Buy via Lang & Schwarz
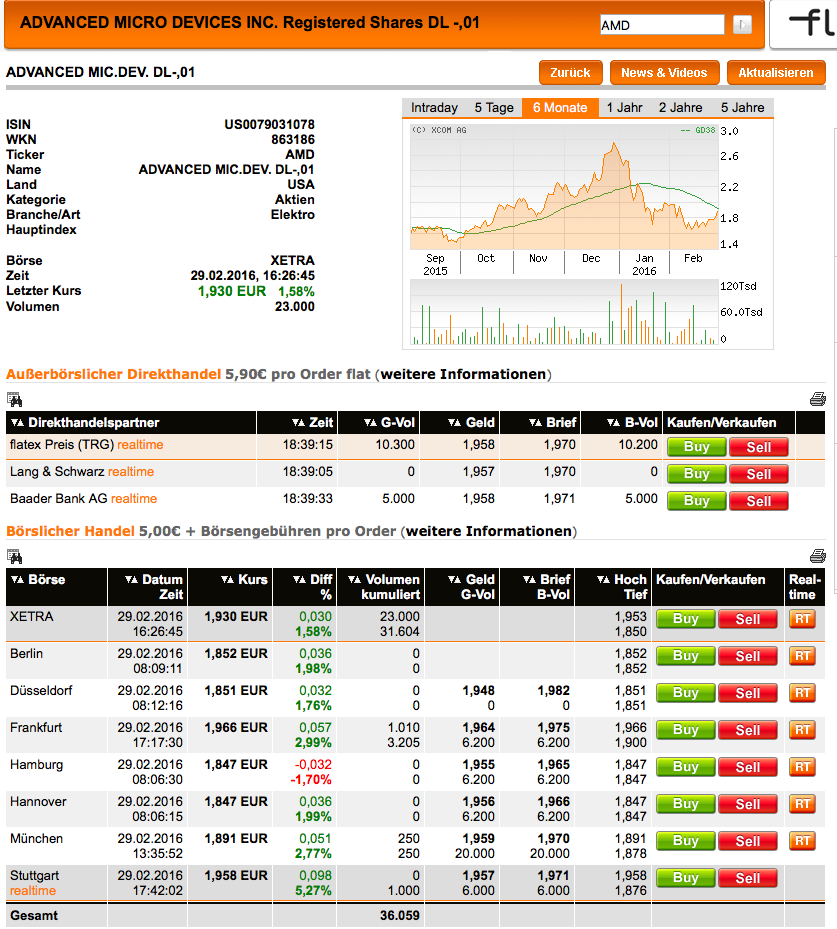 697,474
